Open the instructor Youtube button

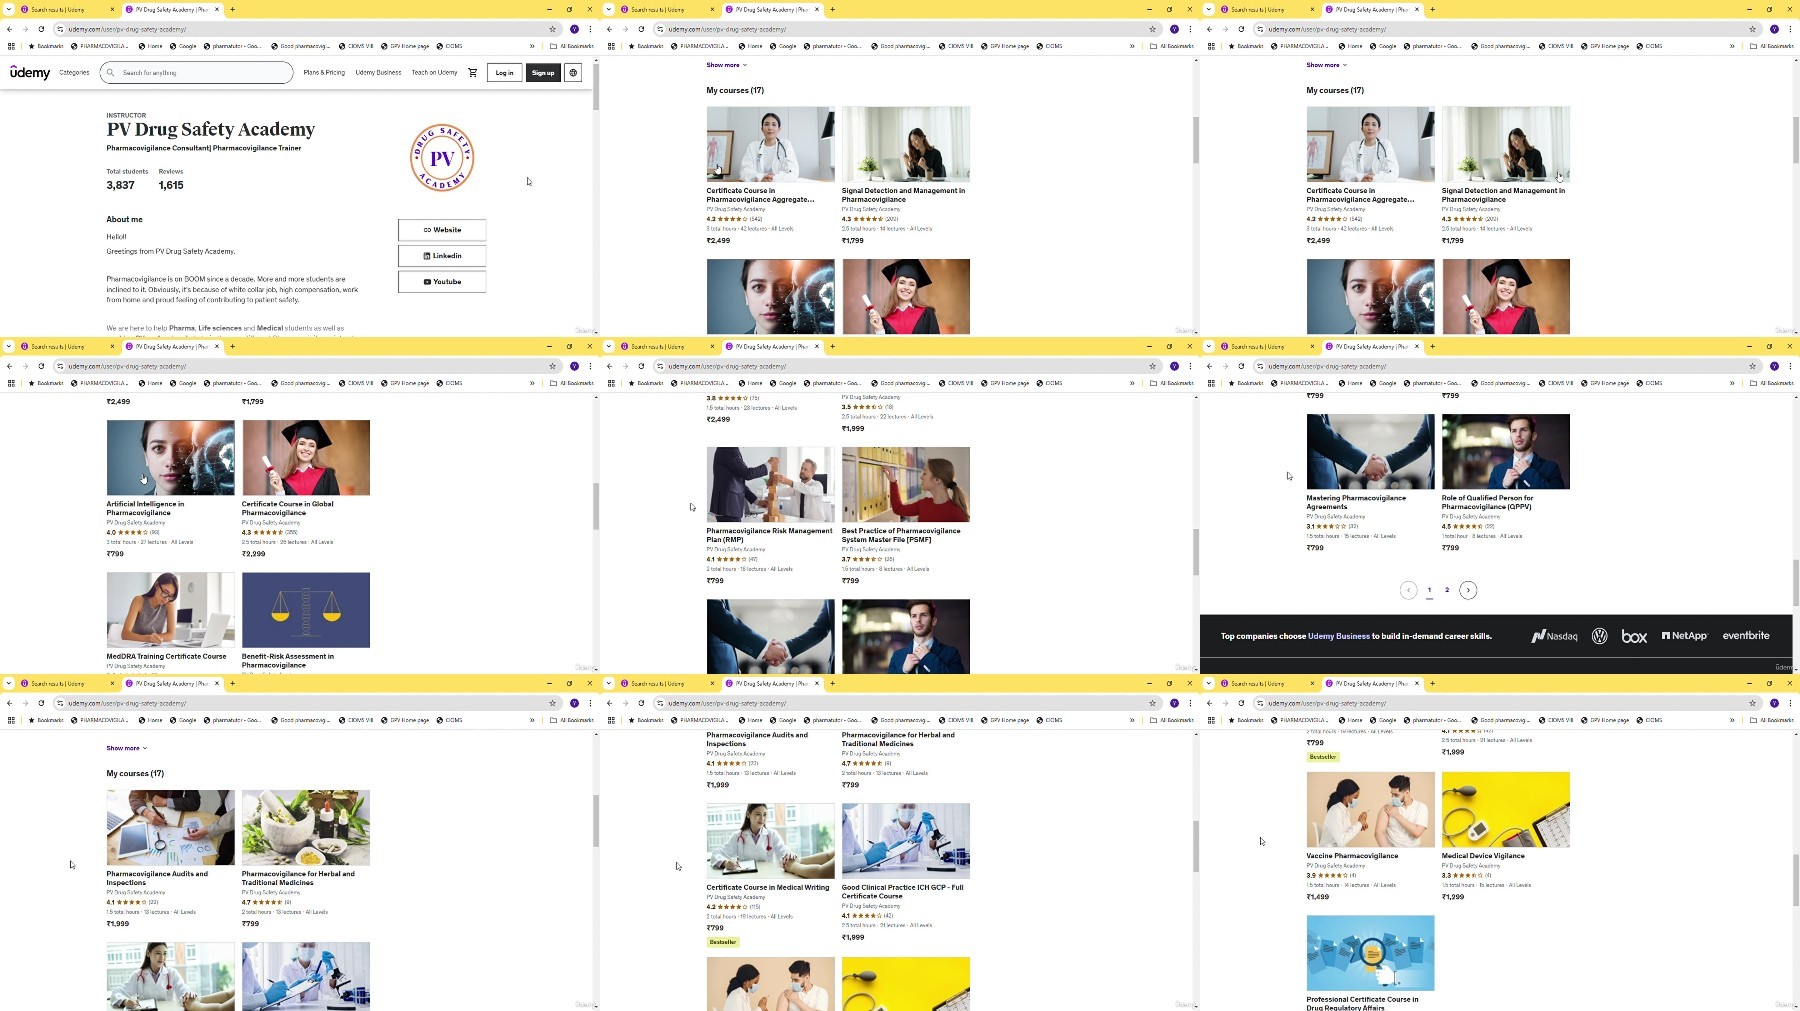pyautogui.click(x=442, y=282)
